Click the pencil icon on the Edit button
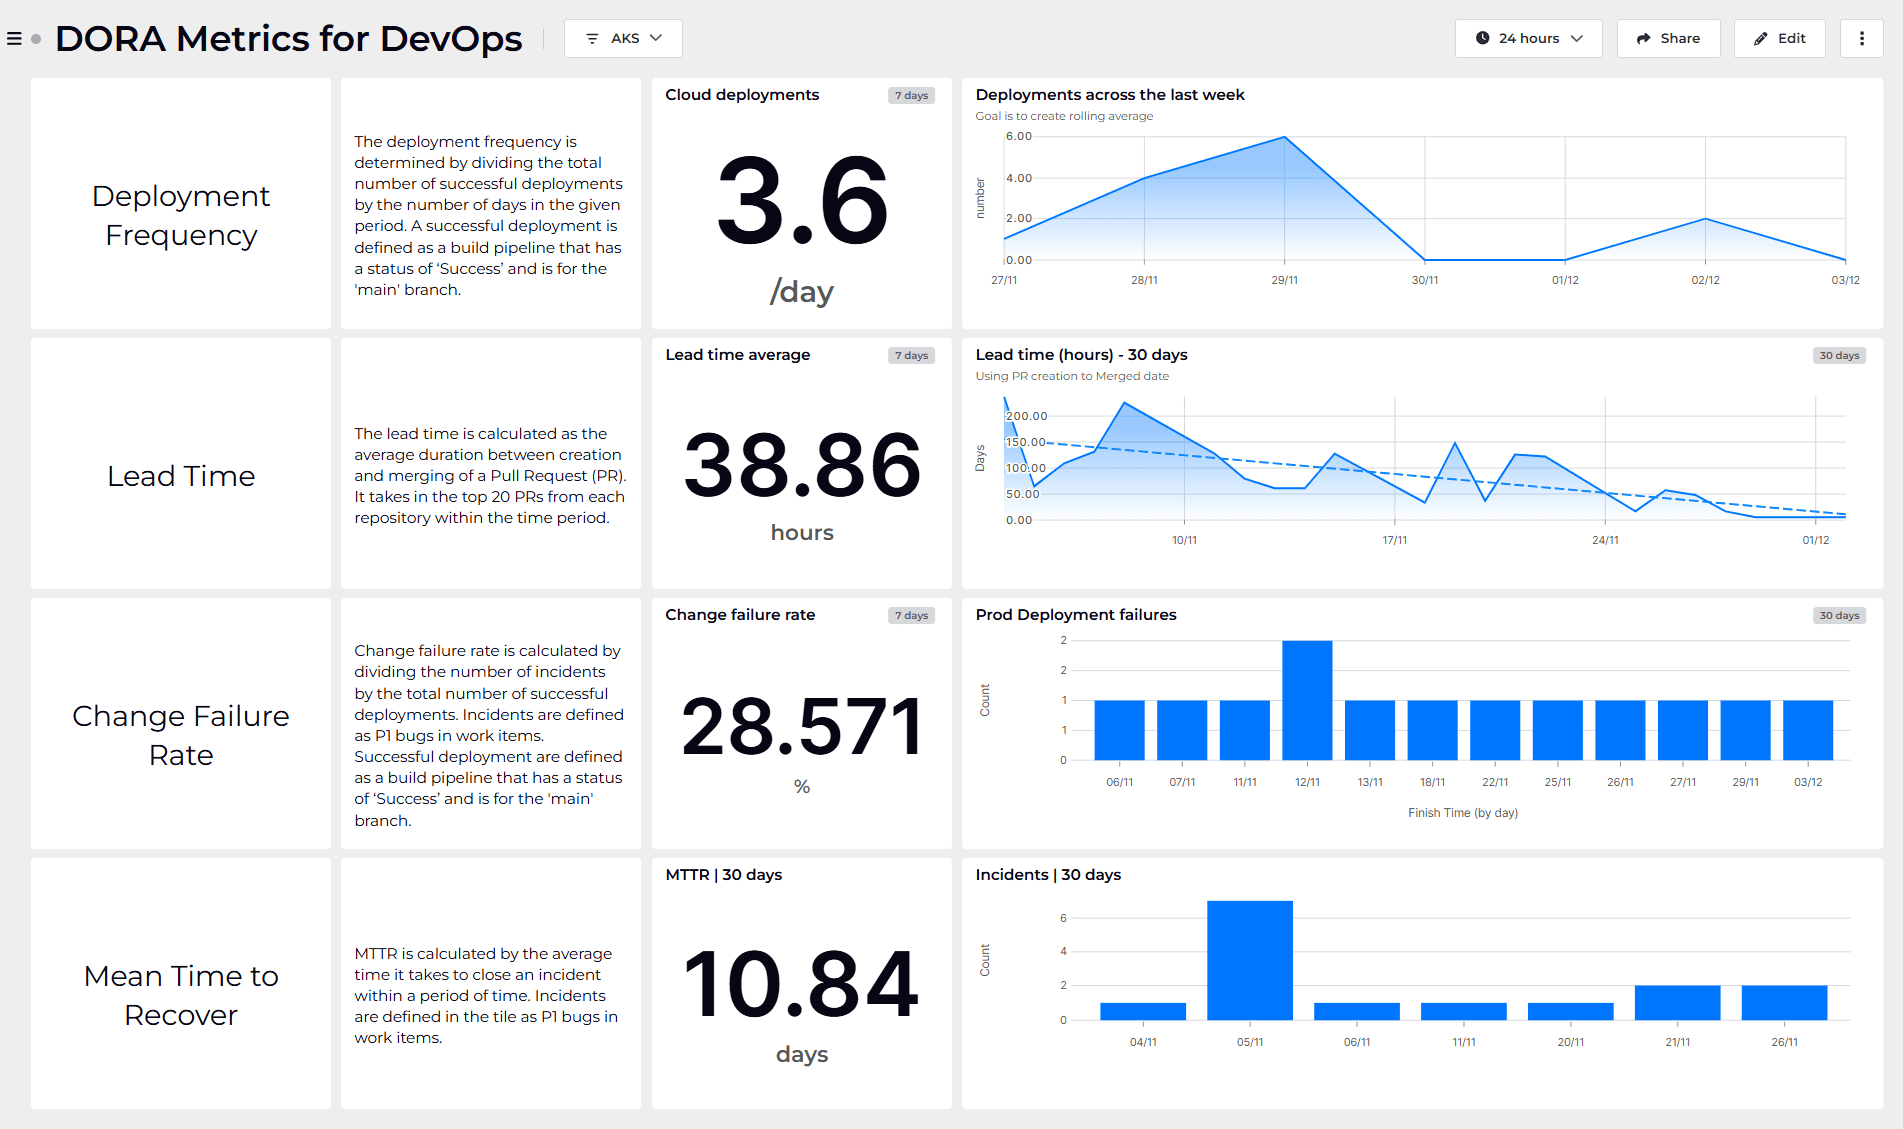The width and height of the screenshot is (1903, 1129). [x=1760, y=38]
